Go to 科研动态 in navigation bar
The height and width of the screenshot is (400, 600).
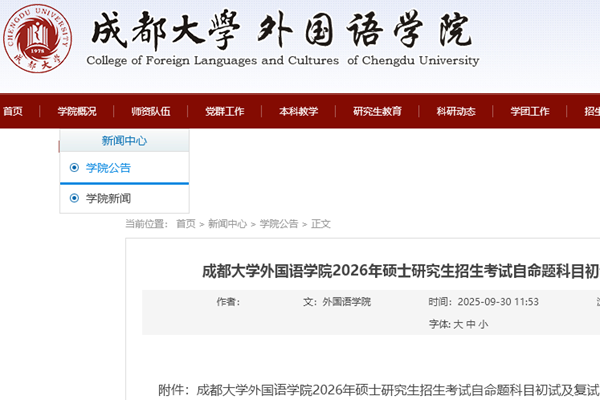456,111
